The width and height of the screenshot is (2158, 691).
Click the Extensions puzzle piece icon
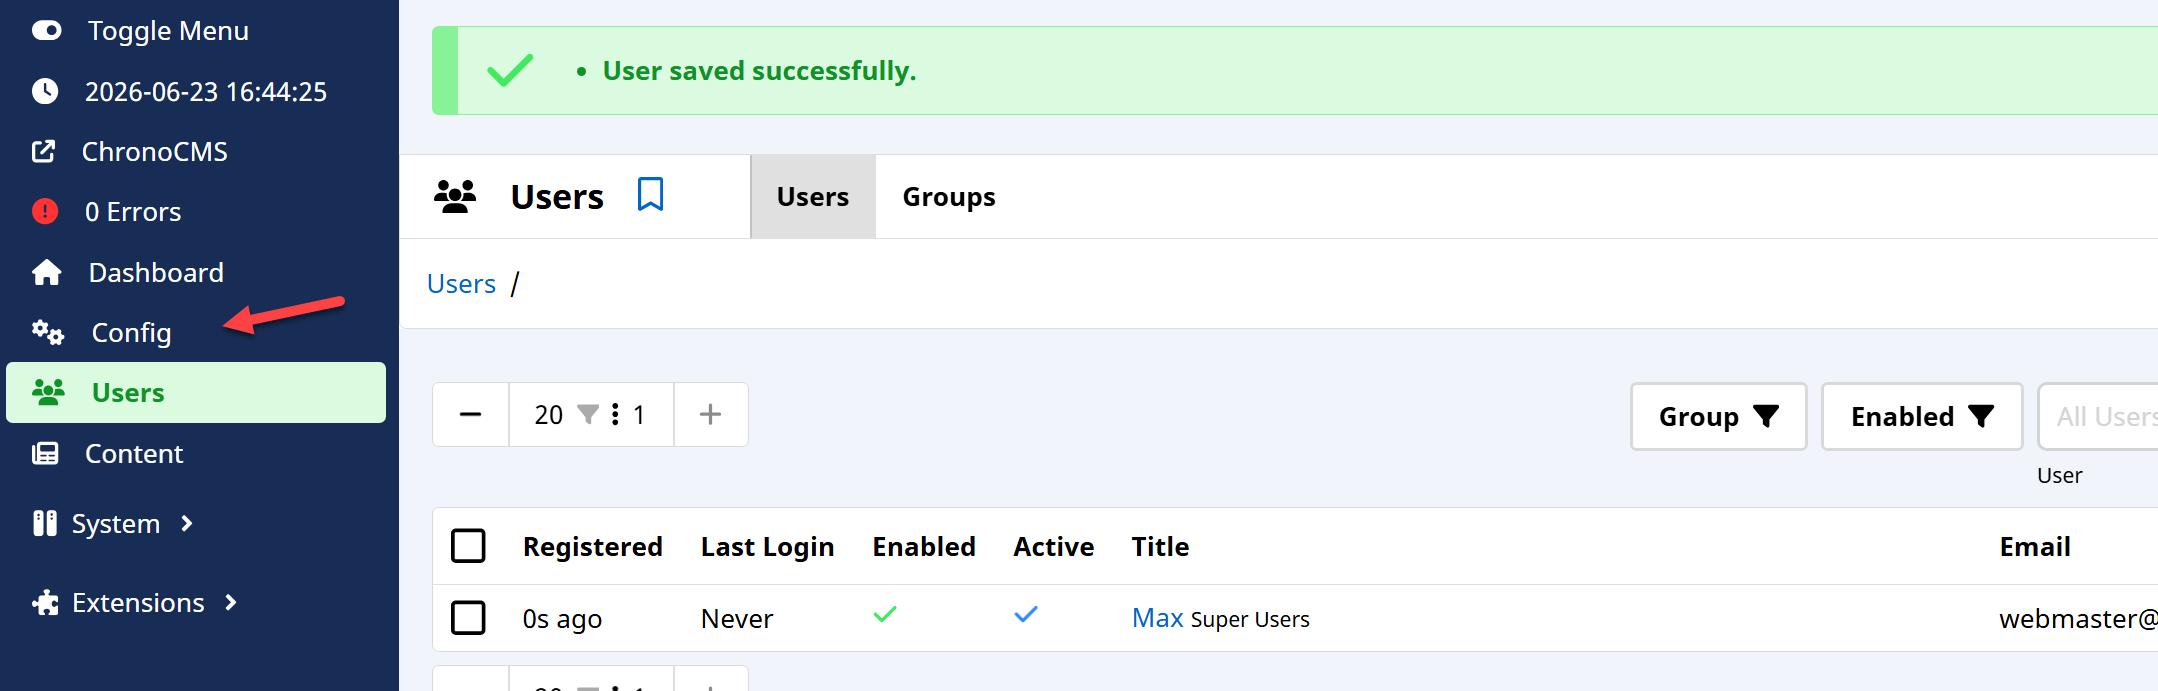(x=45, y=602)
